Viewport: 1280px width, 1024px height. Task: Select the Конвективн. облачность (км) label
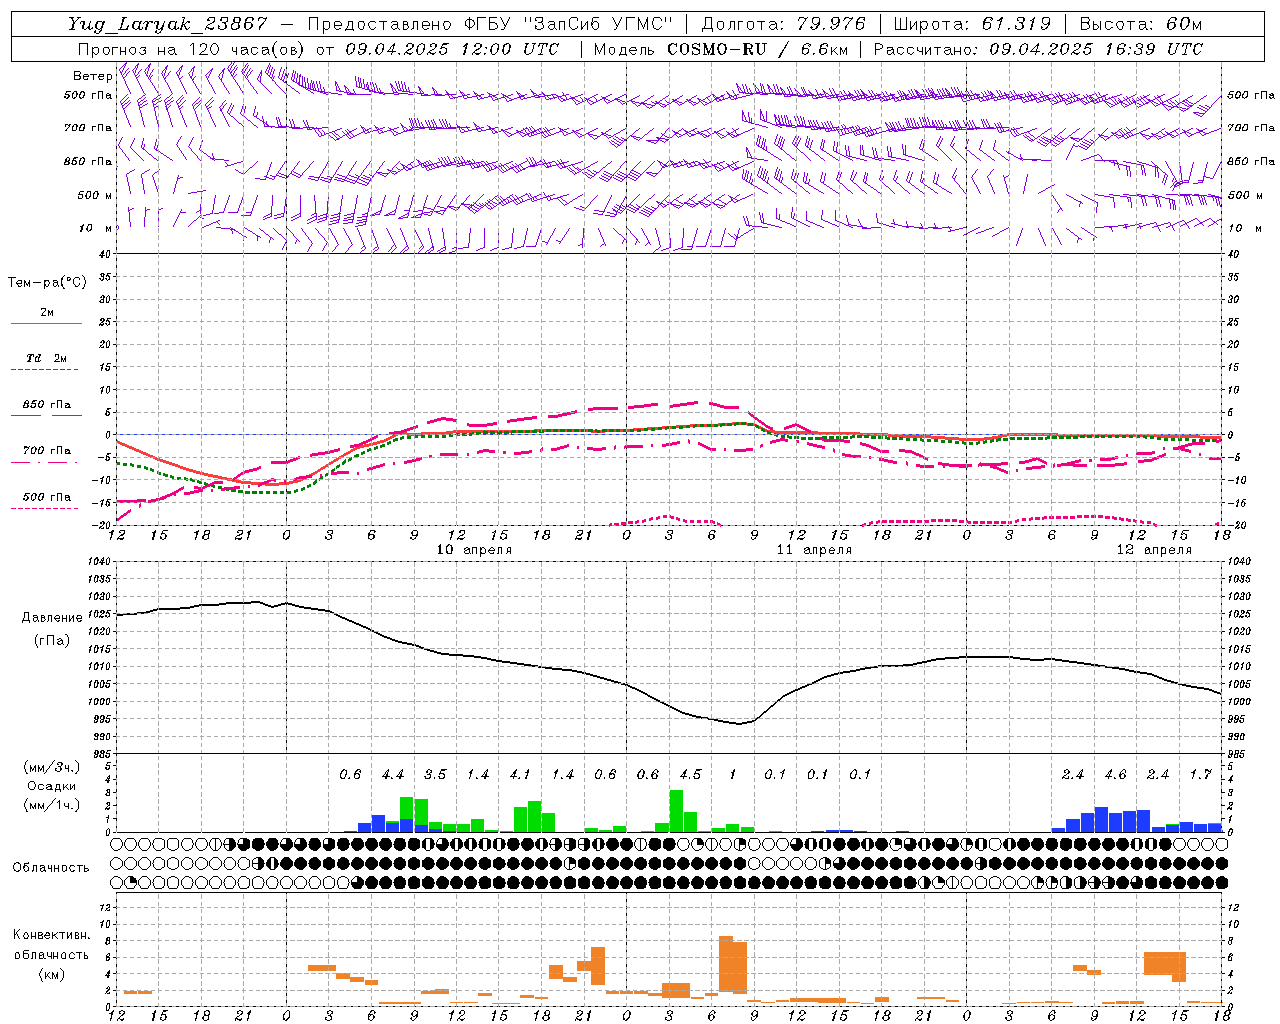tap(51, 955)
